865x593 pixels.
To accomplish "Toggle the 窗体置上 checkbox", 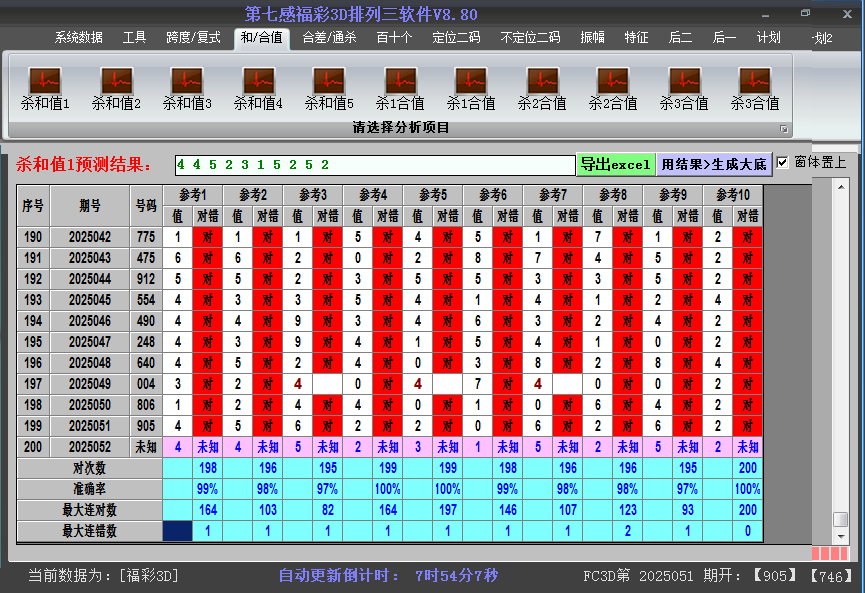I will click(x=782, y=162).
